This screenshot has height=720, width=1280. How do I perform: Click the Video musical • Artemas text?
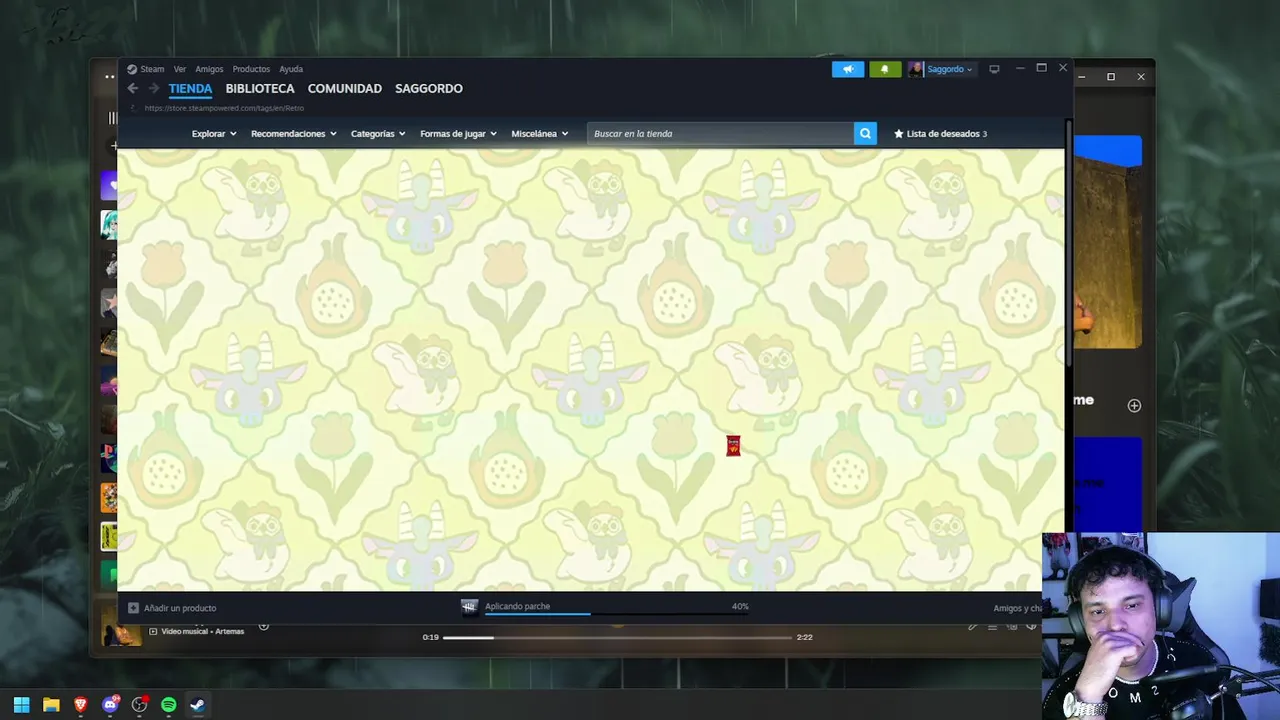pyautogui.click(x=203, y=632)
